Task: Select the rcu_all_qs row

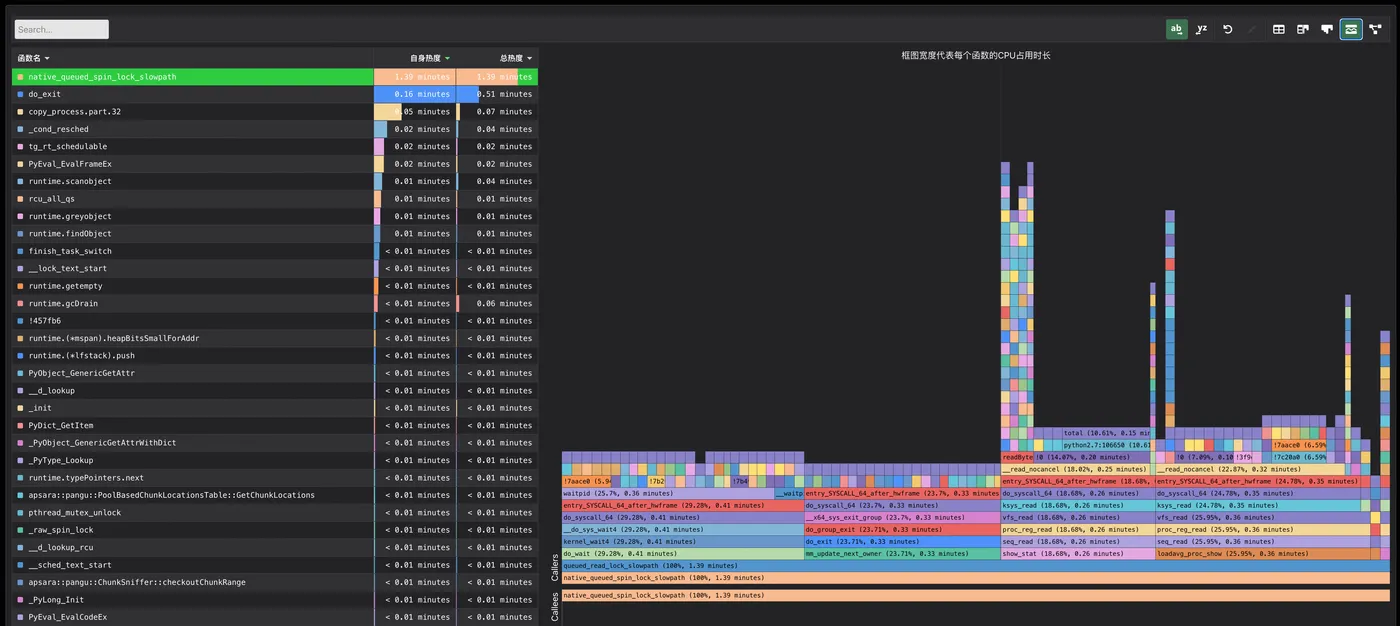Action: tap(275, 199)
